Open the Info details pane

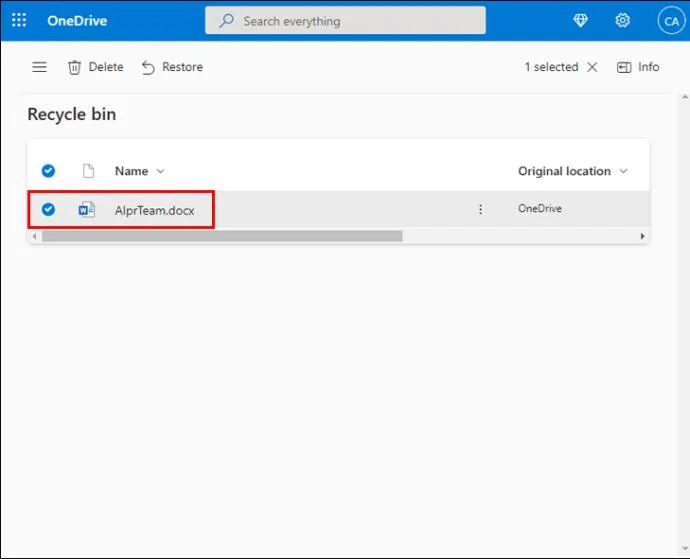pyautogui.click(x=638, y=67)
